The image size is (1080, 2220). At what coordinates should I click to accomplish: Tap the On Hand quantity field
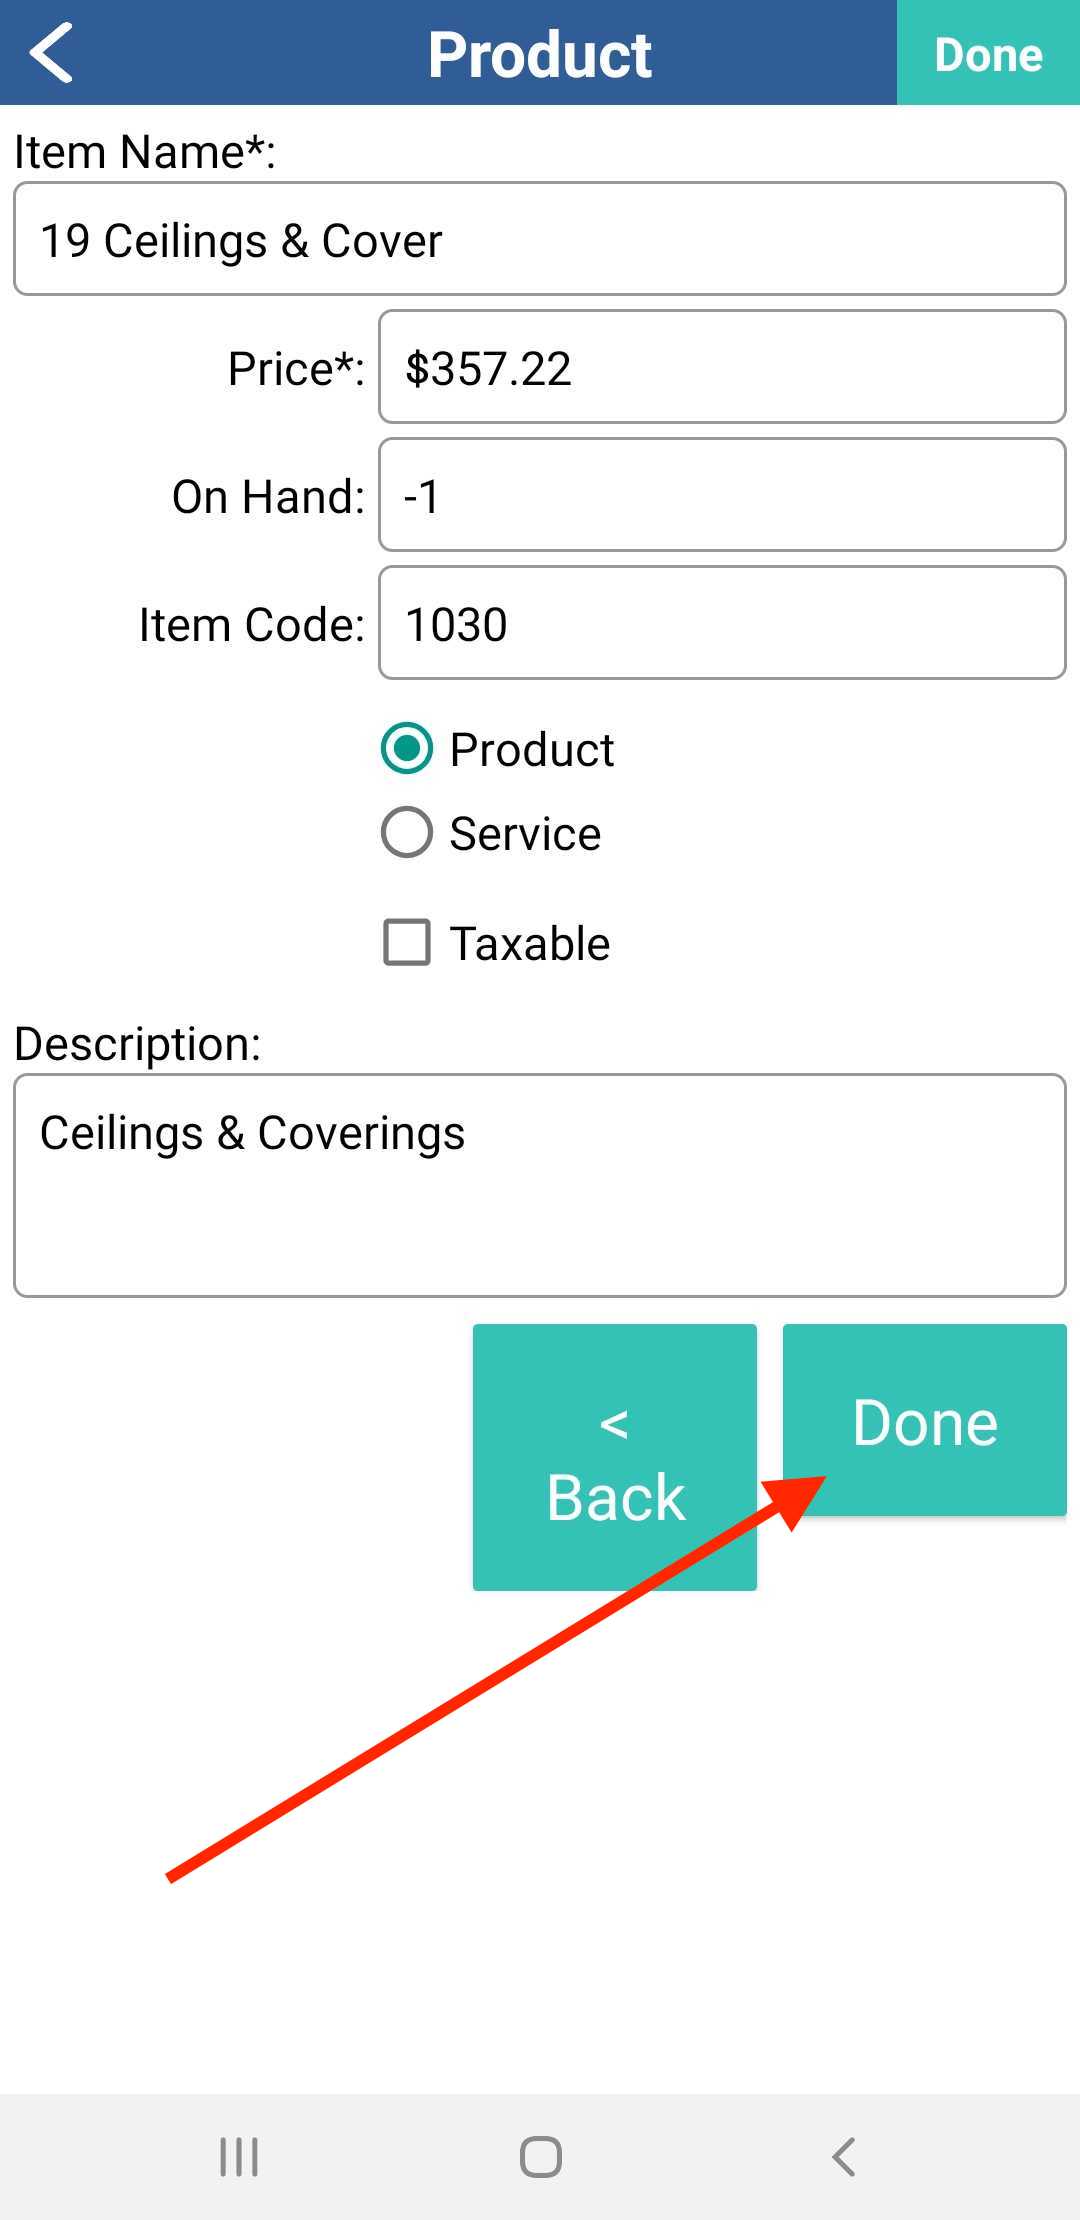[x=722, y=496]
